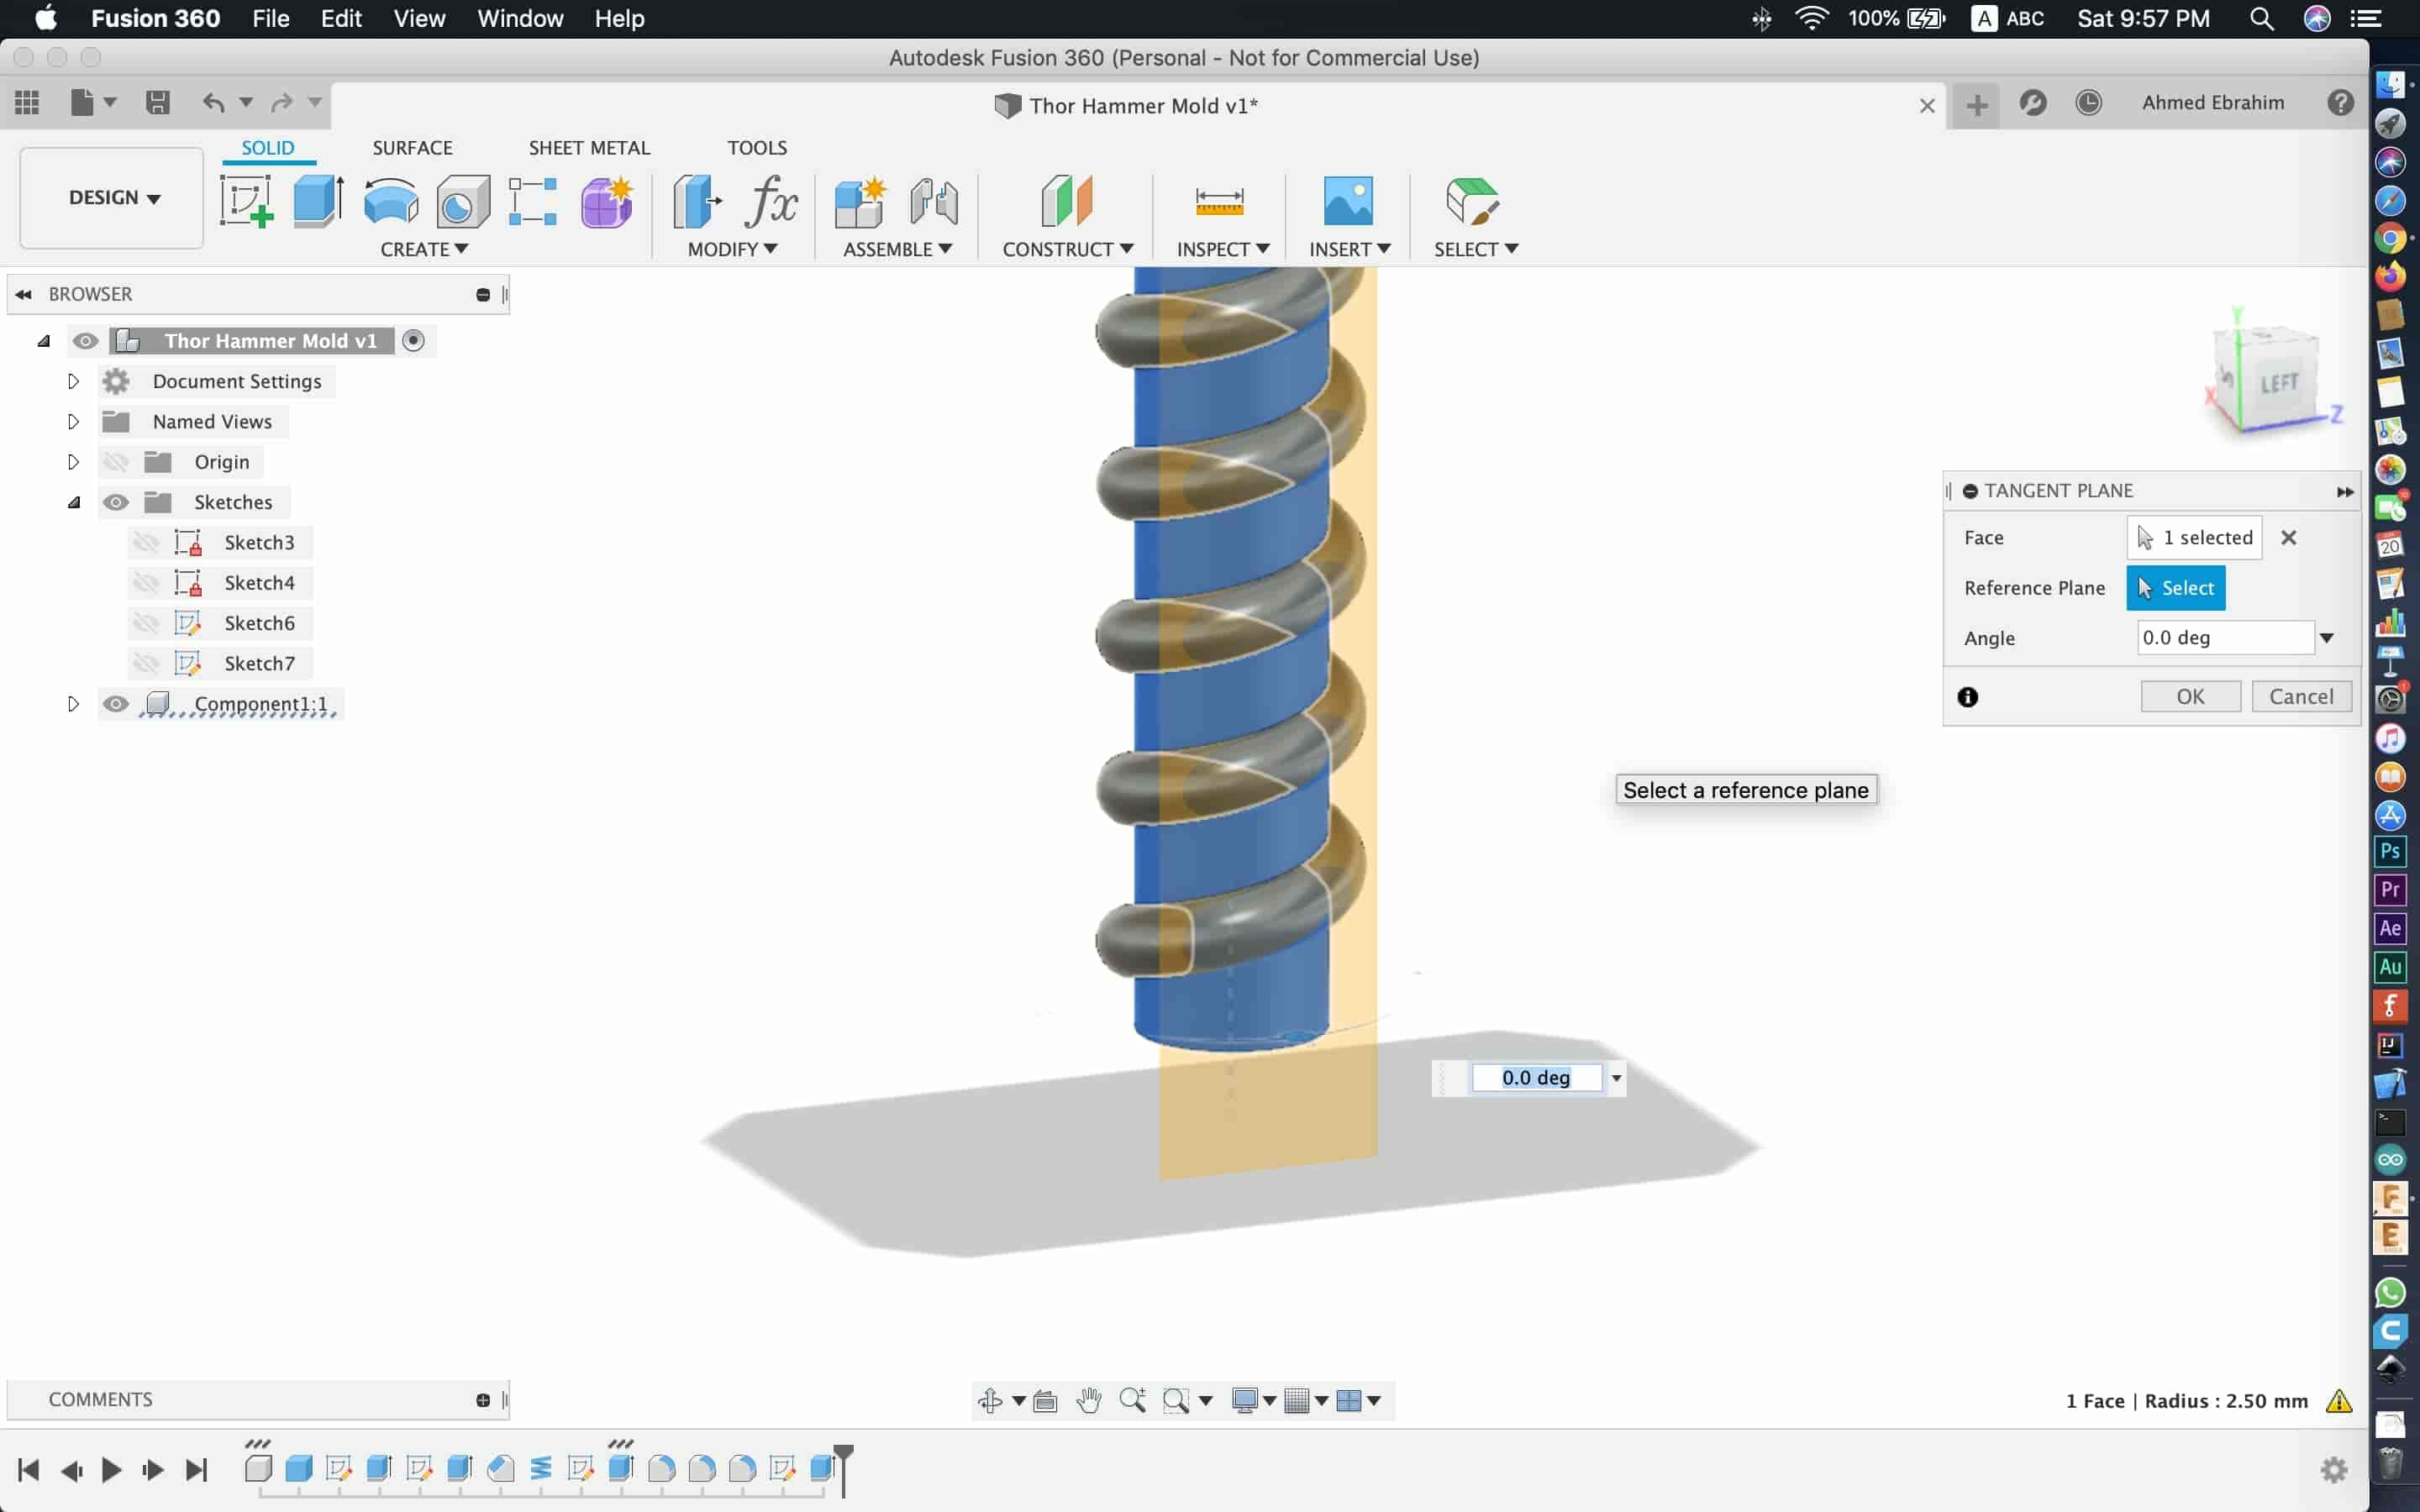Click the Select tool icon

[1472, 201]
